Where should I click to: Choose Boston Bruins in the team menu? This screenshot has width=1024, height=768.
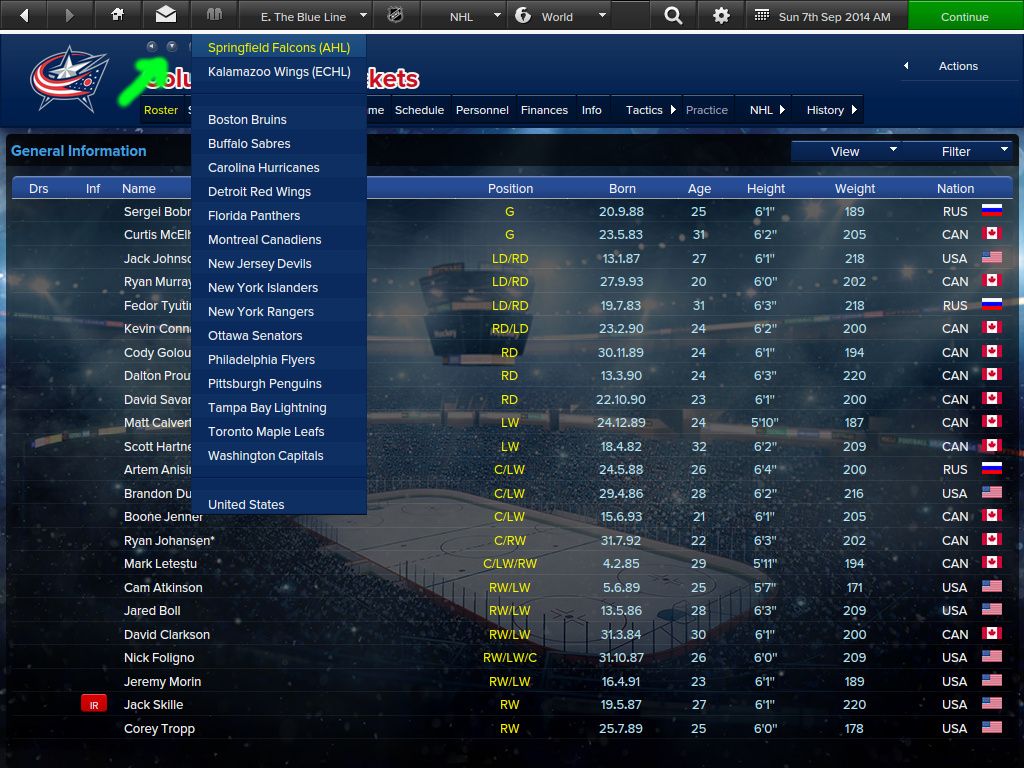pyautogui.click(x=279, y=120)
